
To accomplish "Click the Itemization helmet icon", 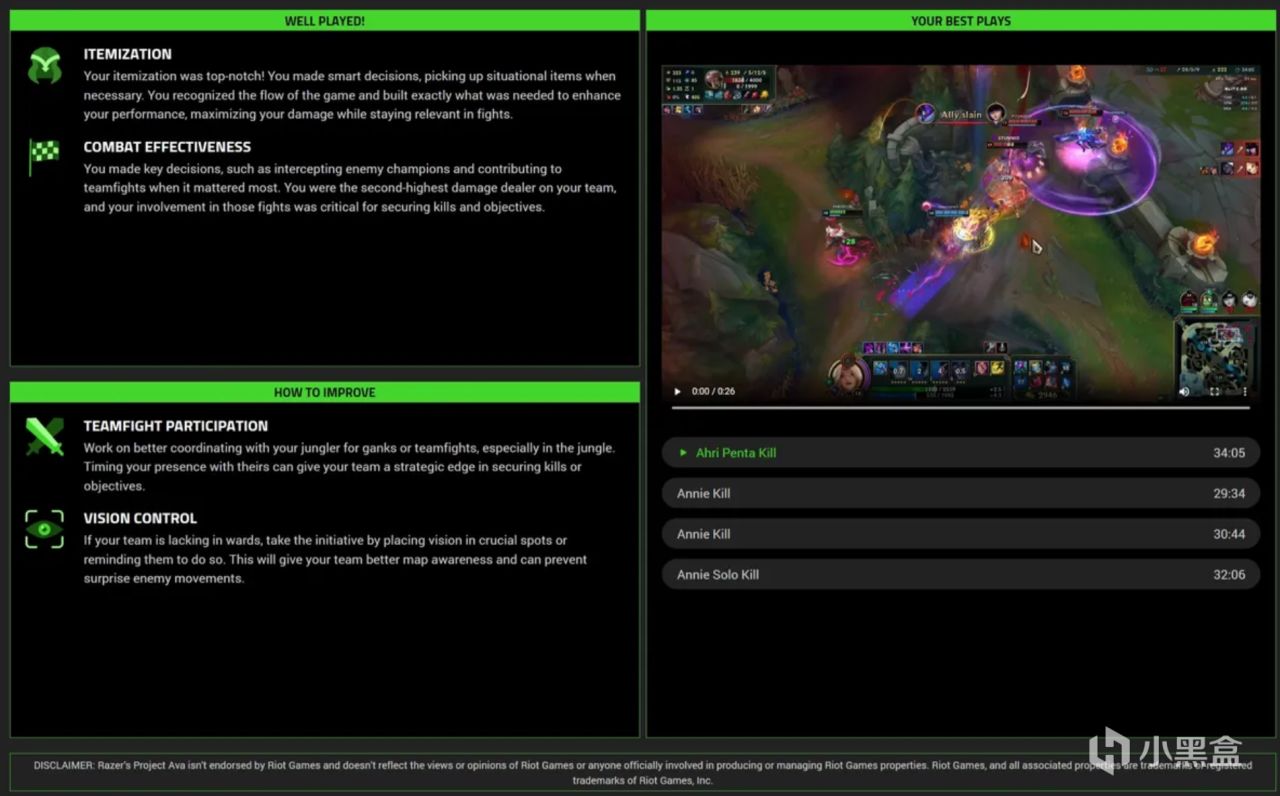I will tap(45, 65).
